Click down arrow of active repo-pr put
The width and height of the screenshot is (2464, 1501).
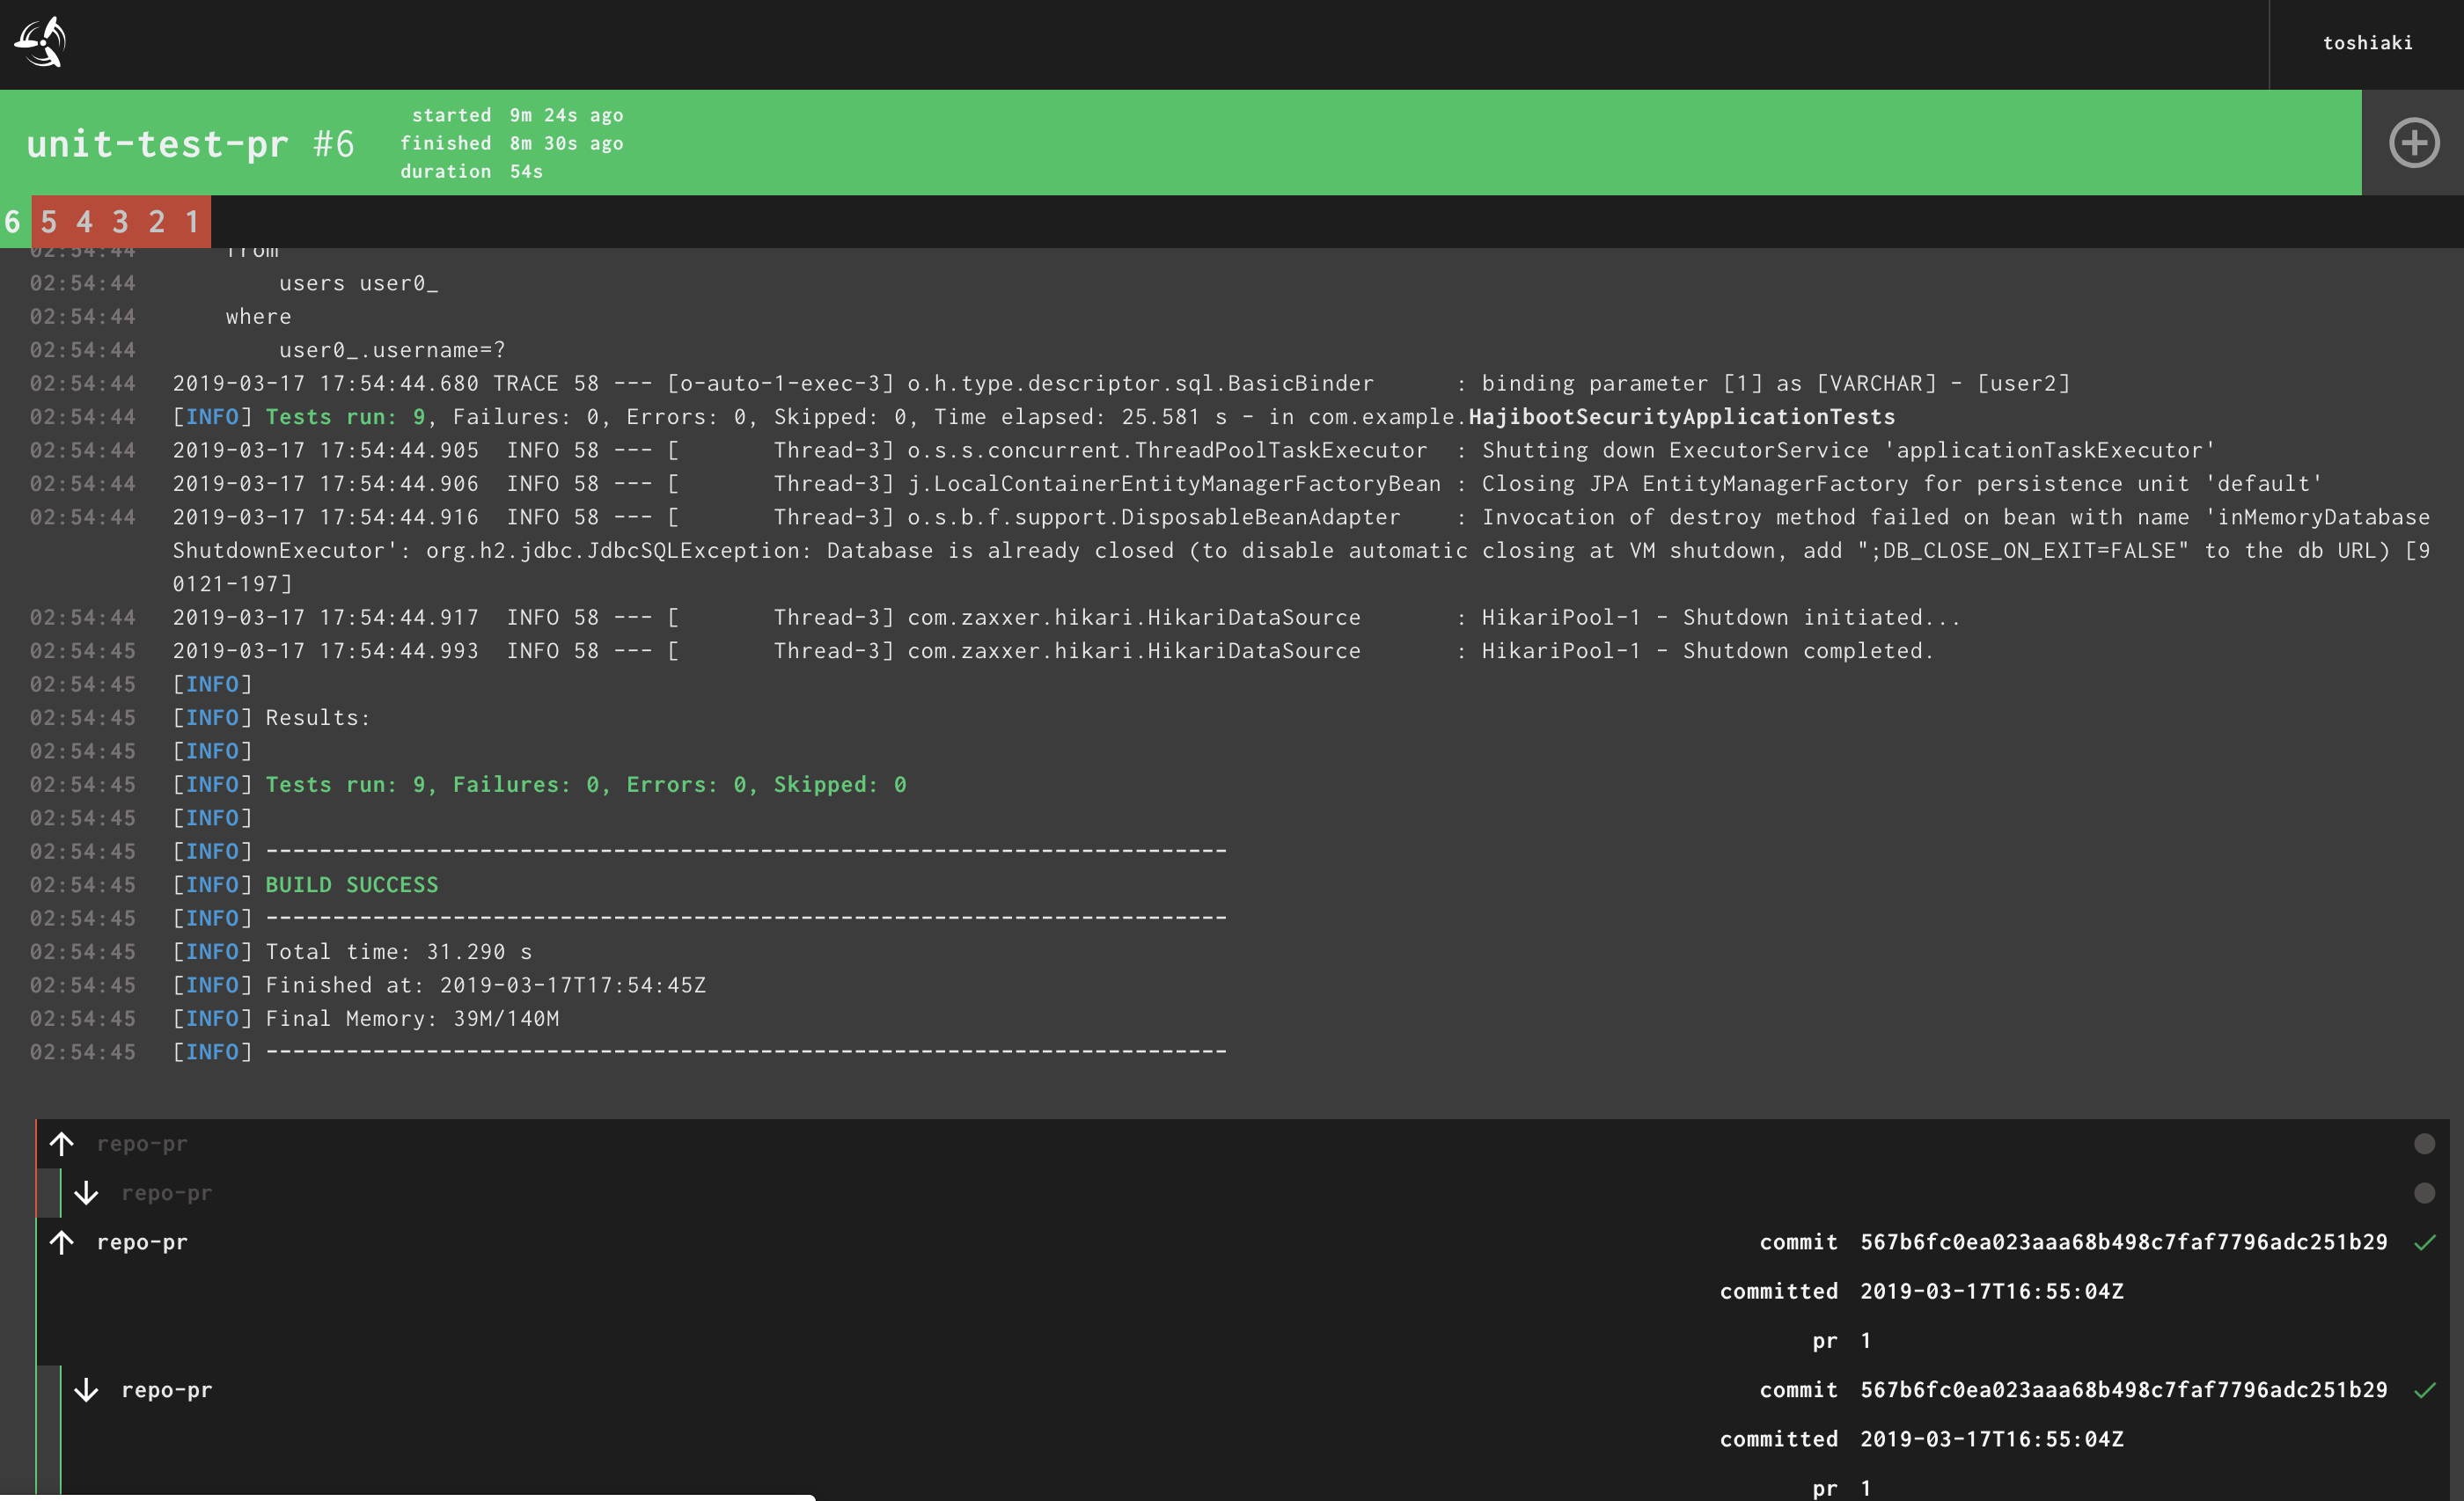(x=86, y=1390)
